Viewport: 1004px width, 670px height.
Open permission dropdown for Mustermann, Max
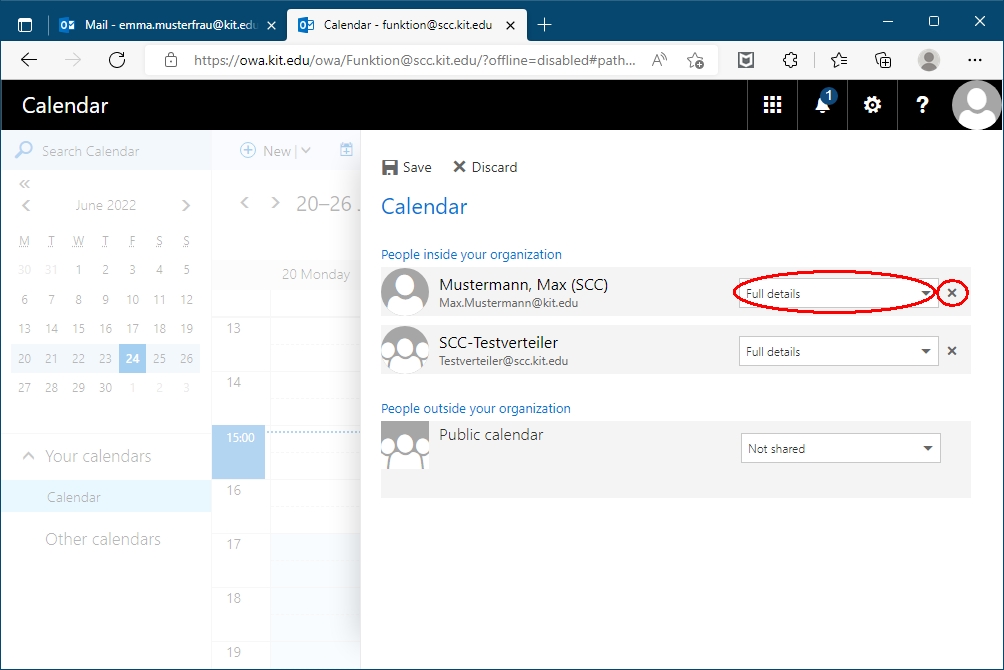(x=838, y=294)
